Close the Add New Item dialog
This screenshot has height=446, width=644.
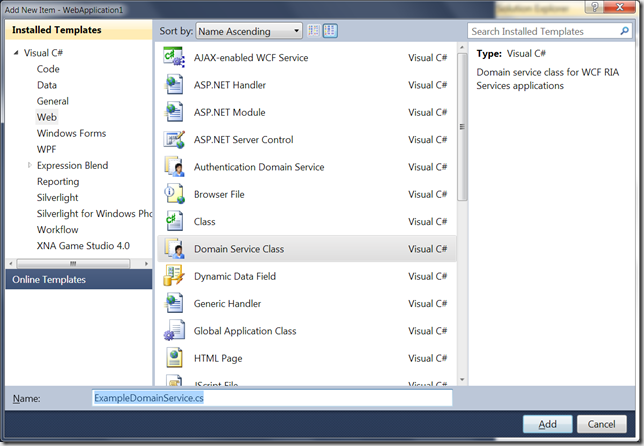point(620,7)
